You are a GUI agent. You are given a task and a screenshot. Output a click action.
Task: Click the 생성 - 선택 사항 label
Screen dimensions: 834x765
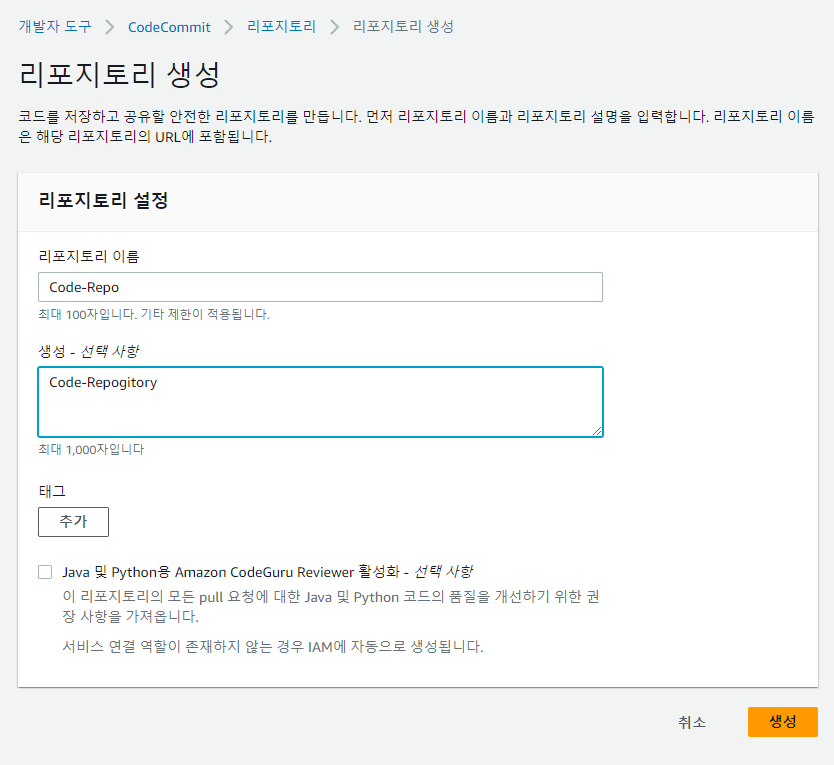coord(88,351)
